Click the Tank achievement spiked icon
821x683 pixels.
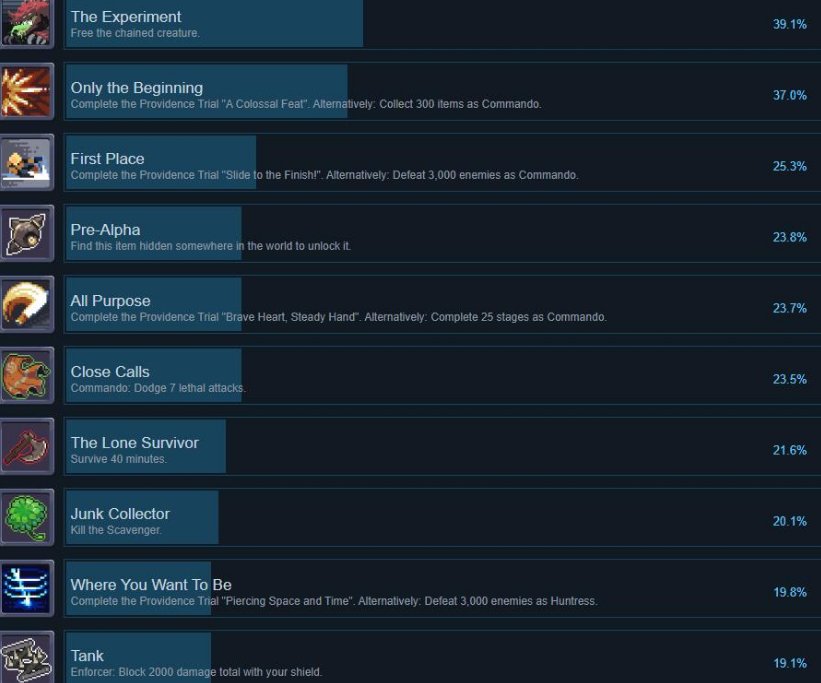click(x=27, y=658)
